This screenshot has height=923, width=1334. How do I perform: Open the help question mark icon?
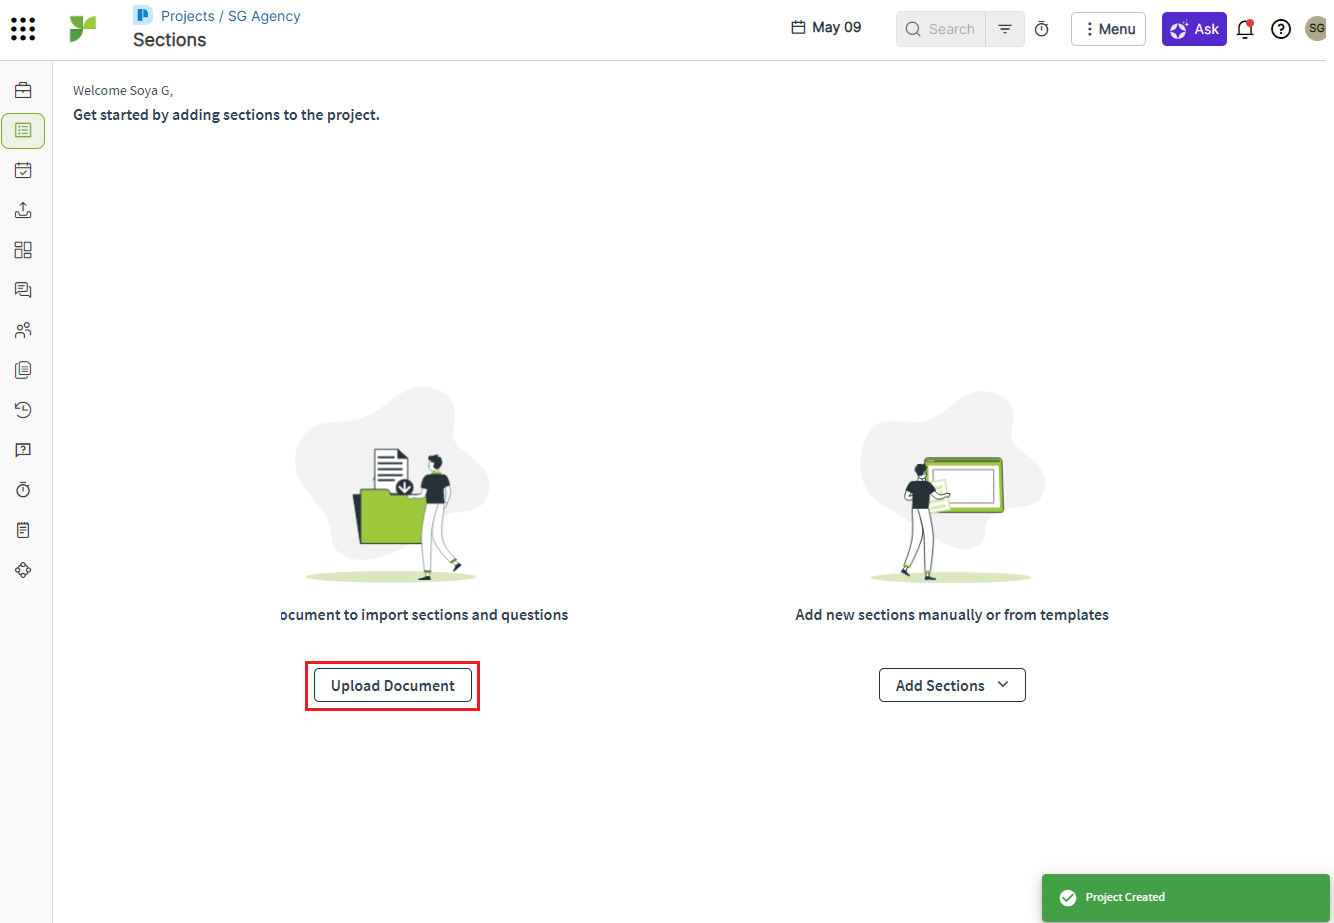[x=1280, y=29]
